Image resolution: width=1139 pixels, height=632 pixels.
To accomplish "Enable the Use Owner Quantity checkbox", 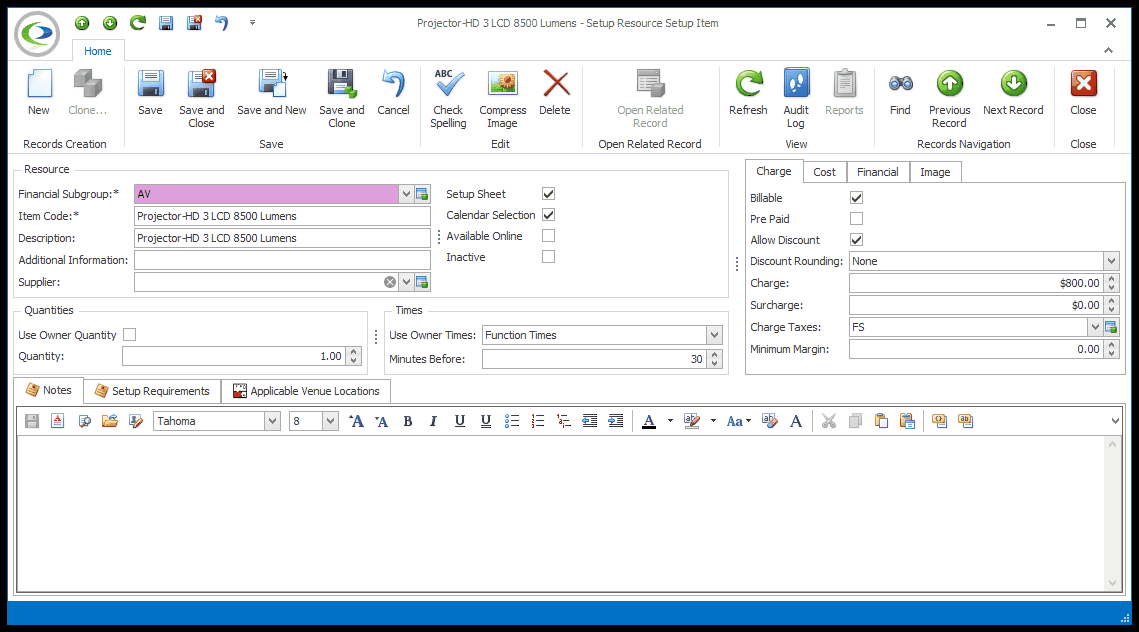I will [x=129, y=335].
